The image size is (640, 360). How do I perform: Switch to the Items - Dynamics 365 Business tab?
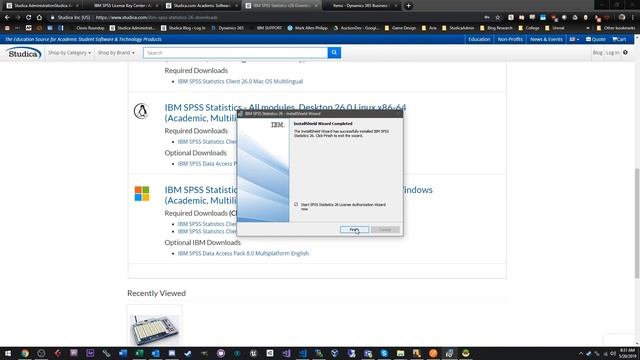[362, 6]
